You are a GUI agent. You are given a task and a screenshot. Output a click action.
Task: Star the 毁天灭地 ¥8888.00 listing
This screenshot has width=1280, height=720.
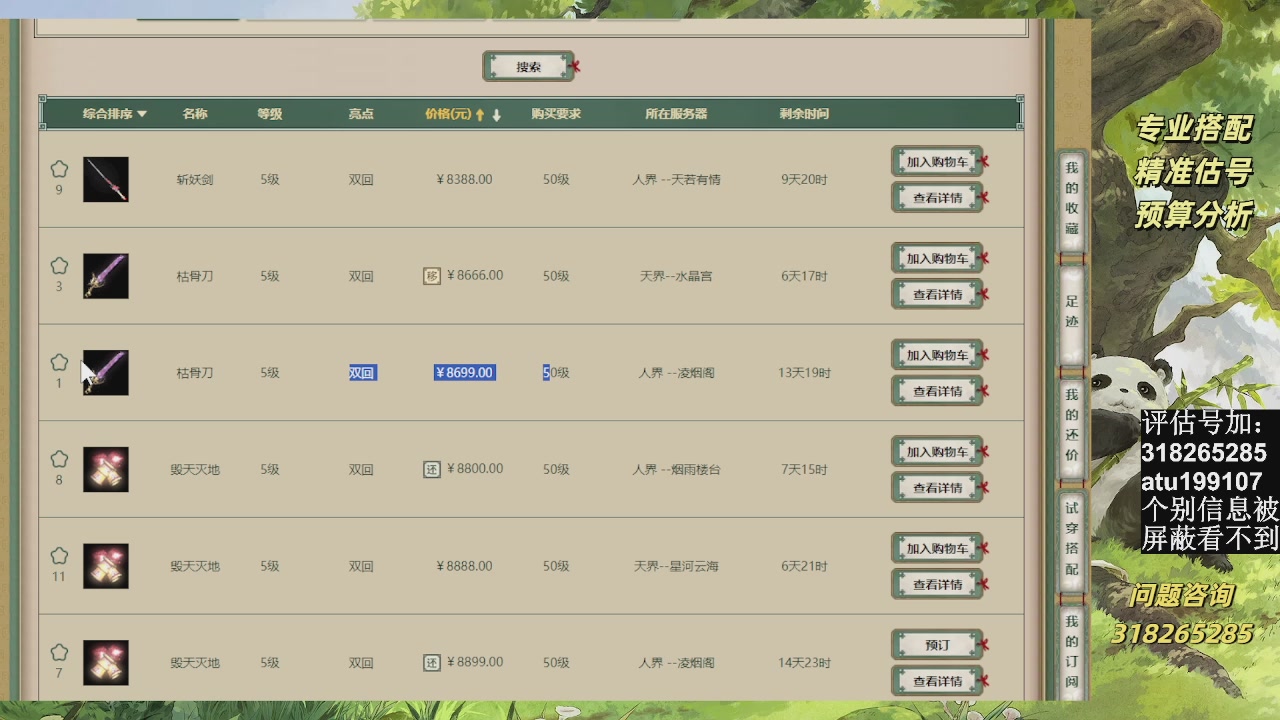click(x=59, y=556)
